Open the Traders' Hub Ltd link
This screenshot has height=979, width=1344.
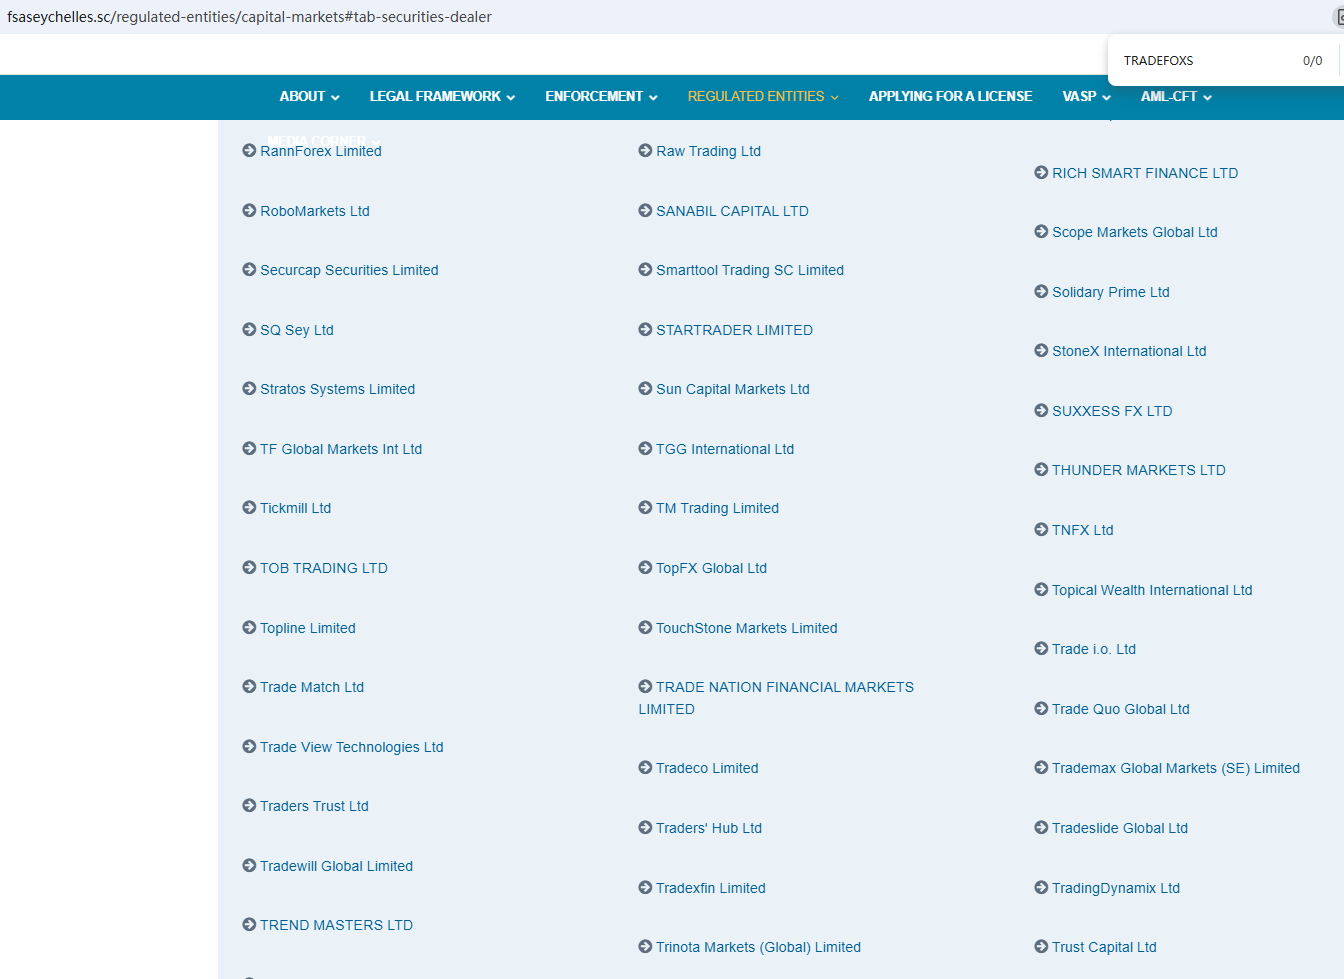point(709,828)
